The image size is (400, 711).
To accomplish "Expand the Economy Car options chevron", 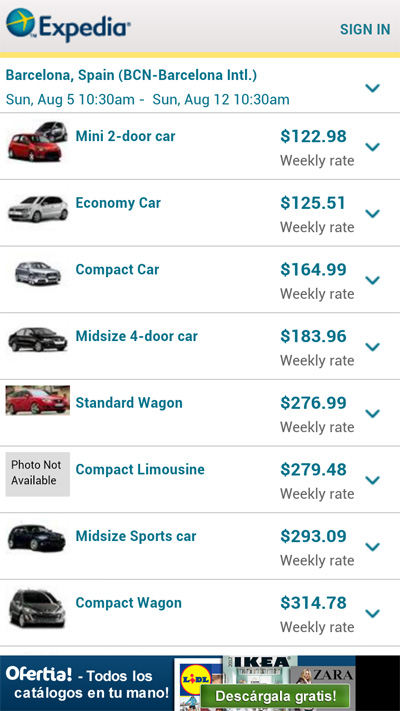I will coord(373,213).
